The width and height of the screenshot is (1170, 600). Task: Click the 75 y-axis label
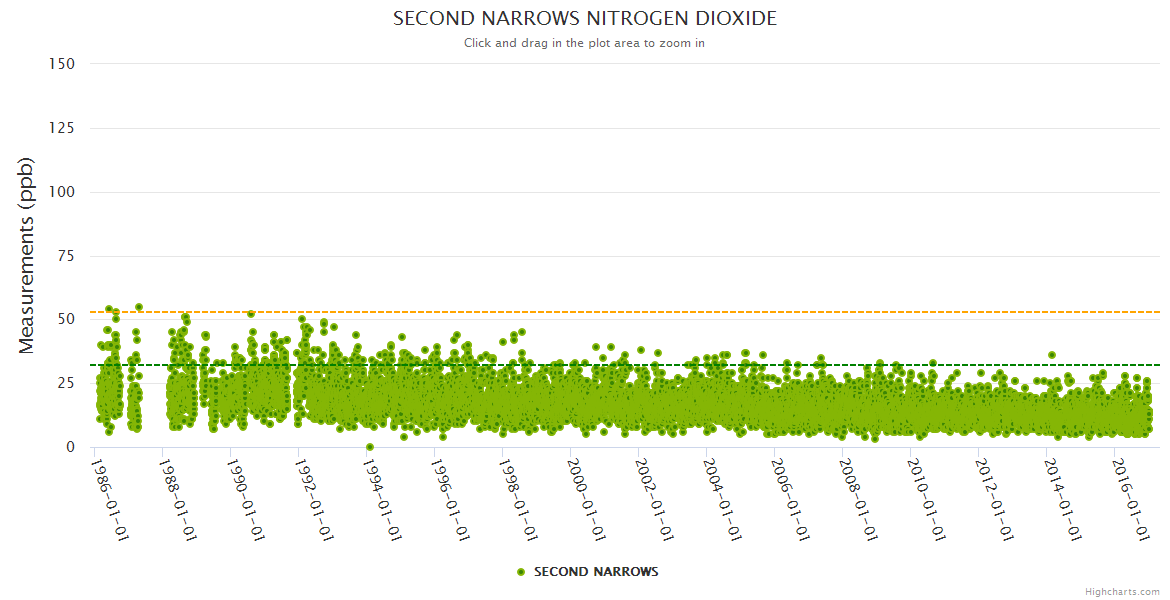pyautogui.click(x=66, y=256)
